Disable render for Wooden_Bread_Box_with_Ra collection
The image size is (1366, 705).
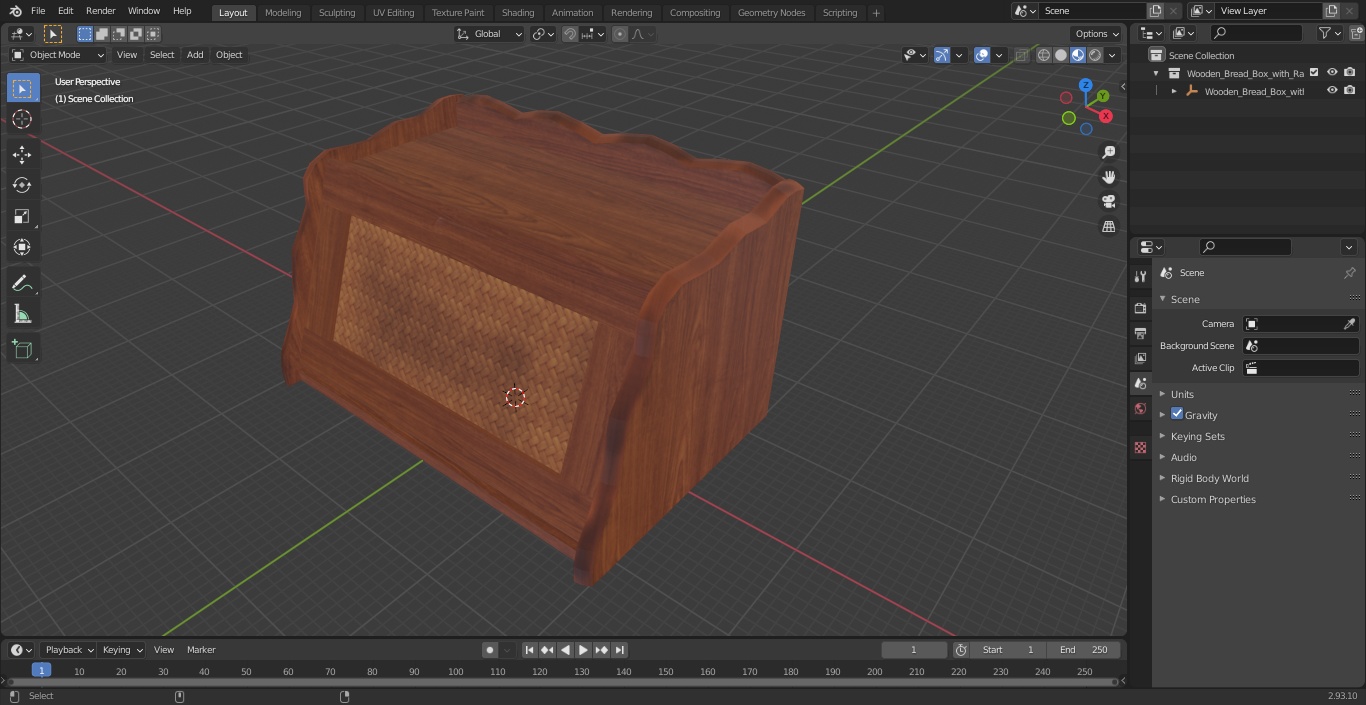point(1349,72)
